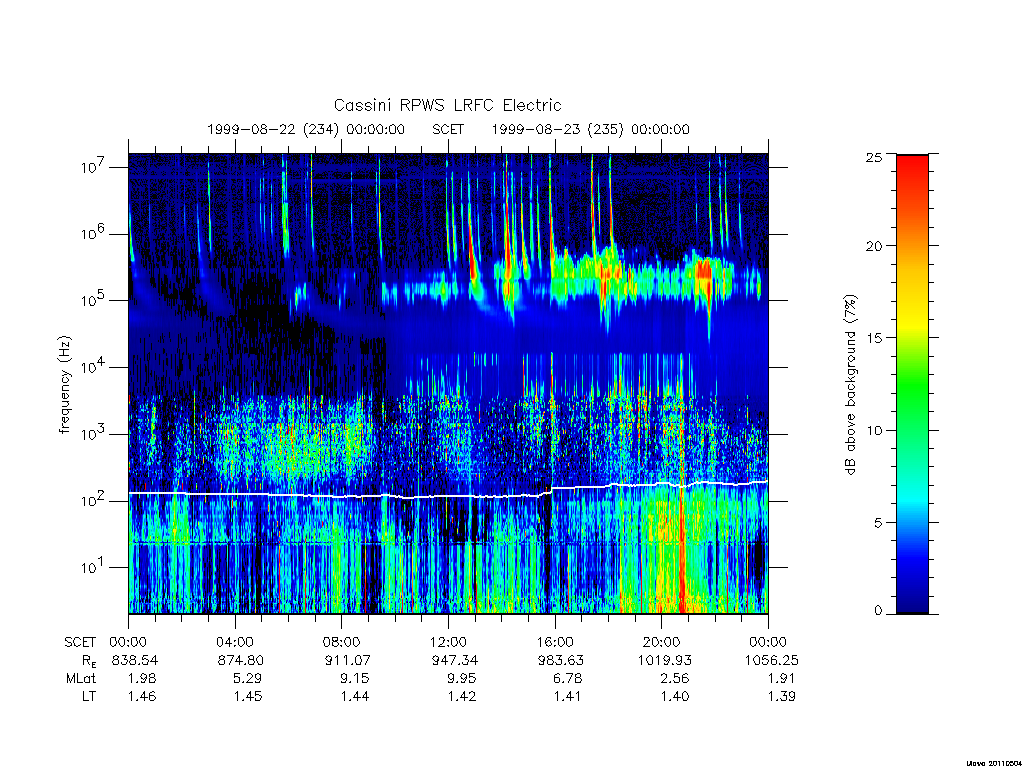Click the R_E value 911.07
The width and height of the screenshot is (1024, 768).
coord(347,660)
